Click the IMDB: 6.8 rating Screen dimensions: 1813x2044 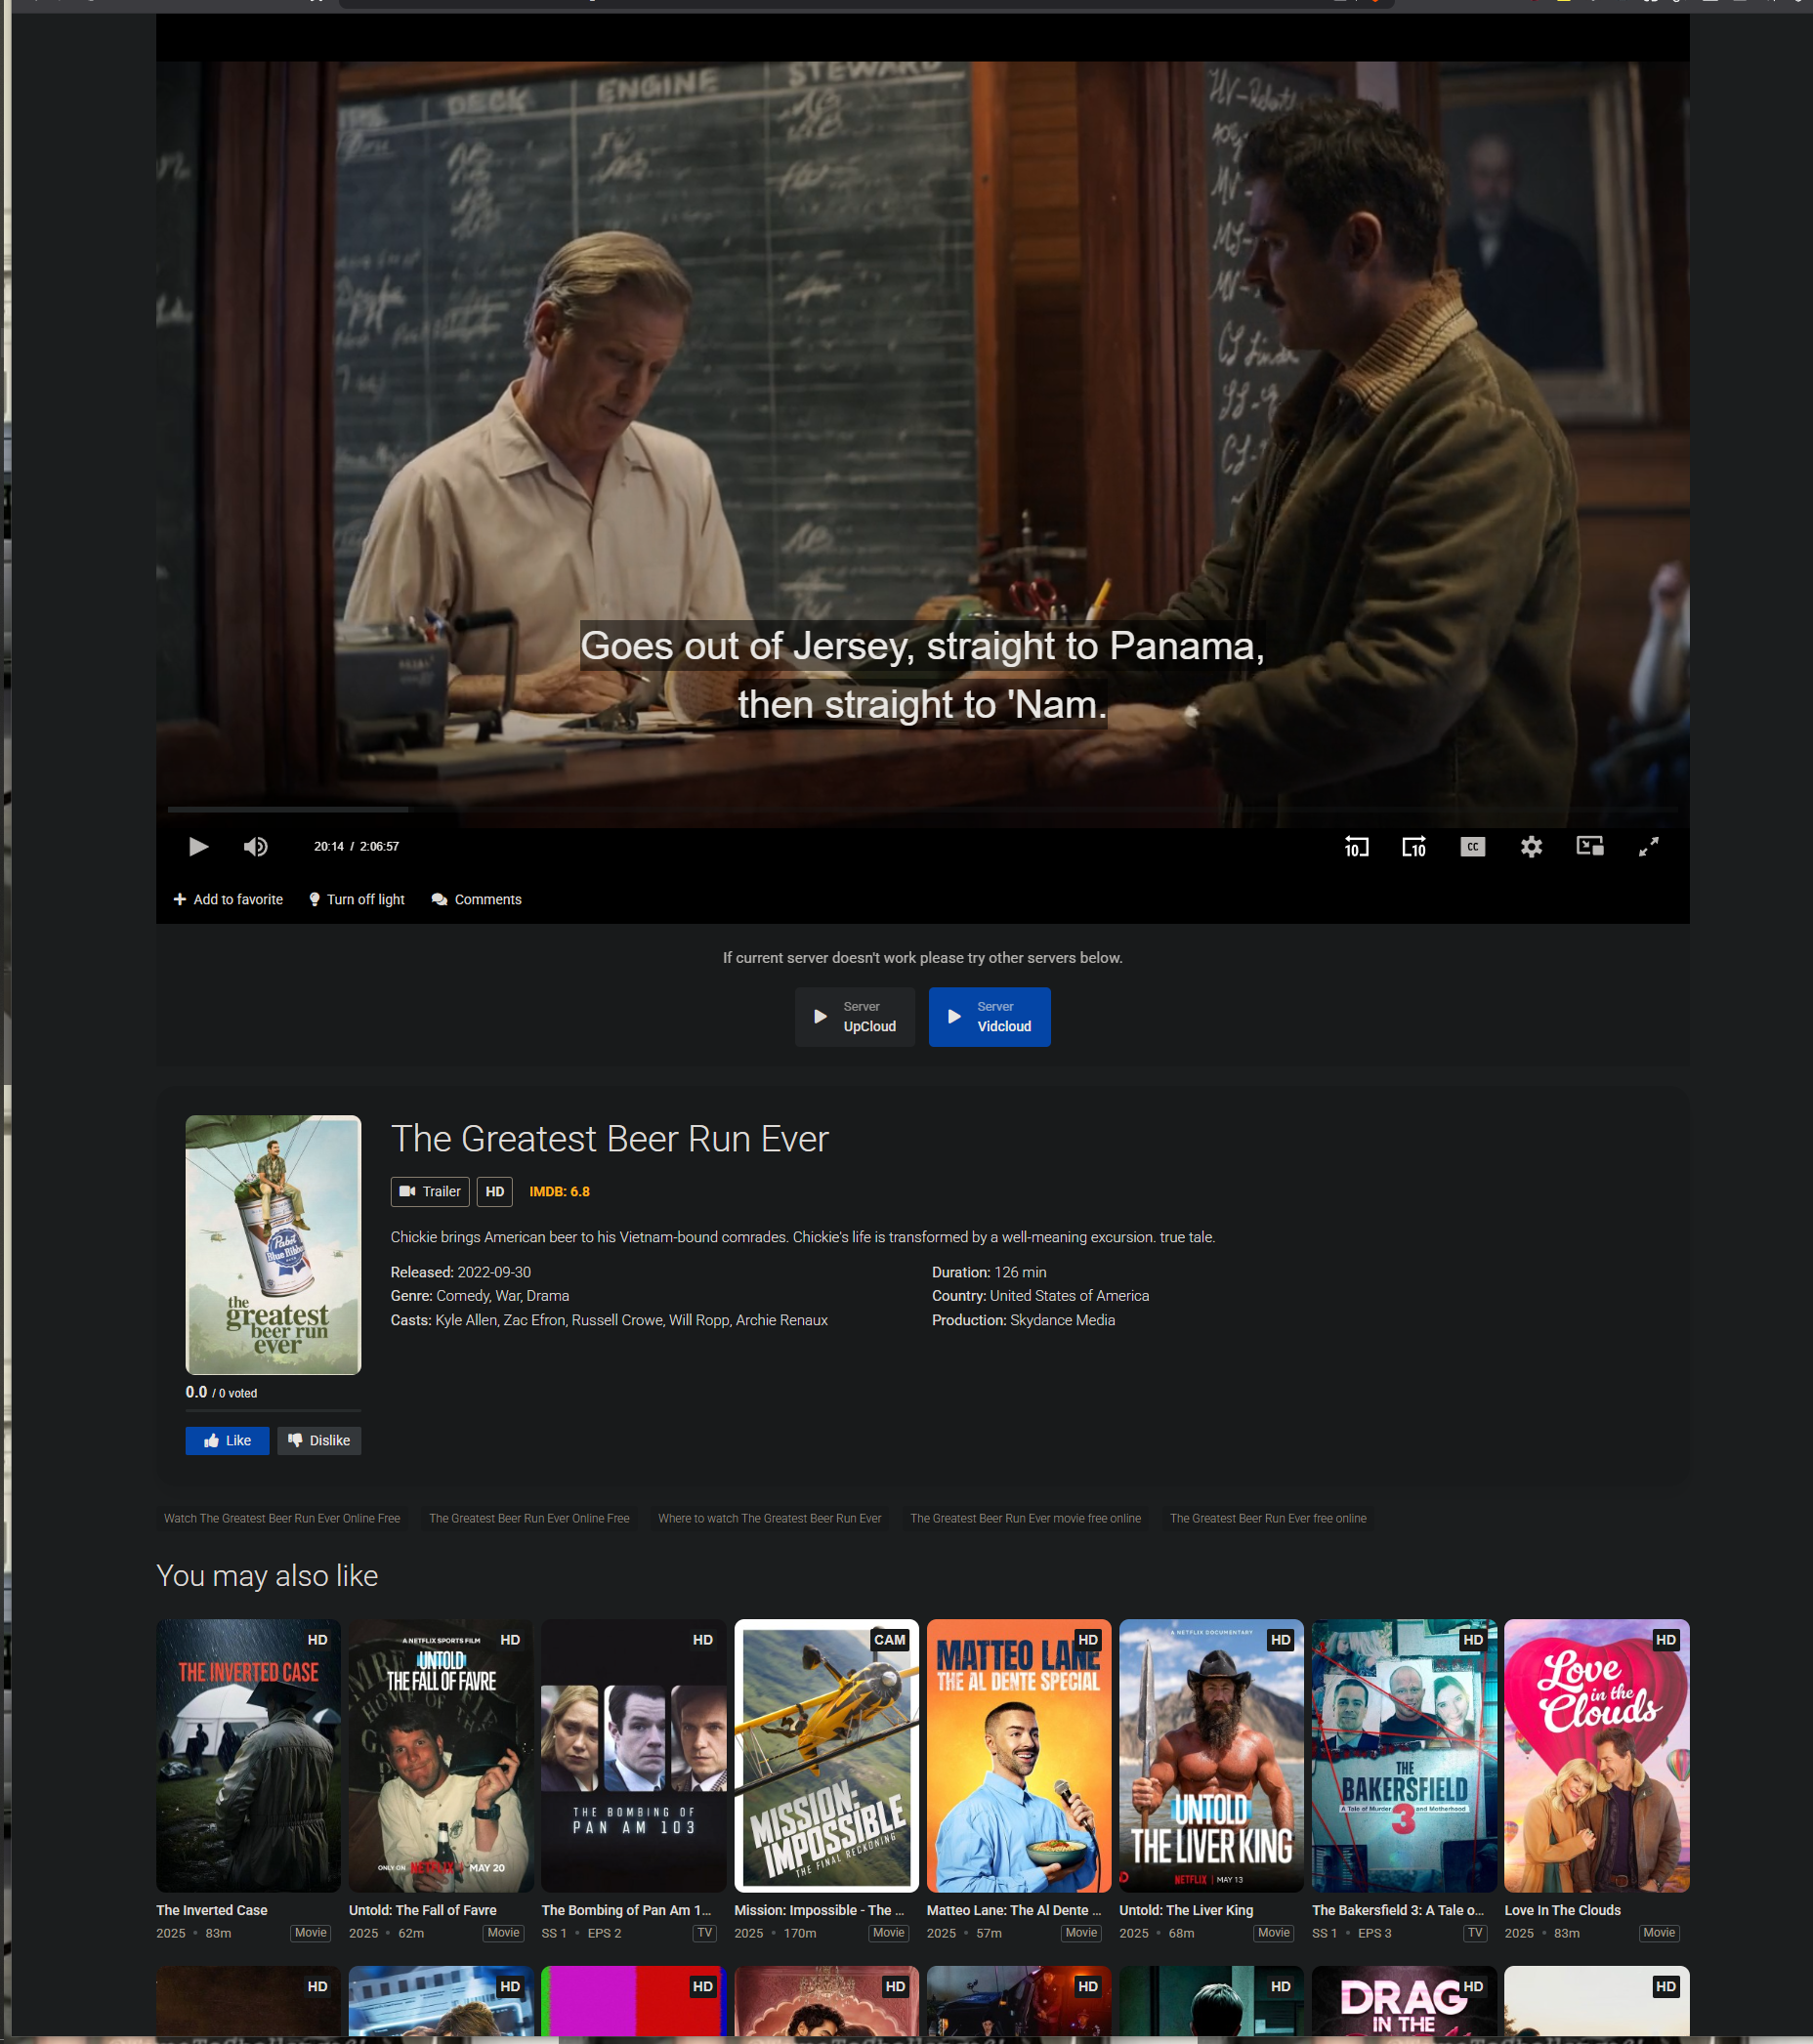point(559,1191)
